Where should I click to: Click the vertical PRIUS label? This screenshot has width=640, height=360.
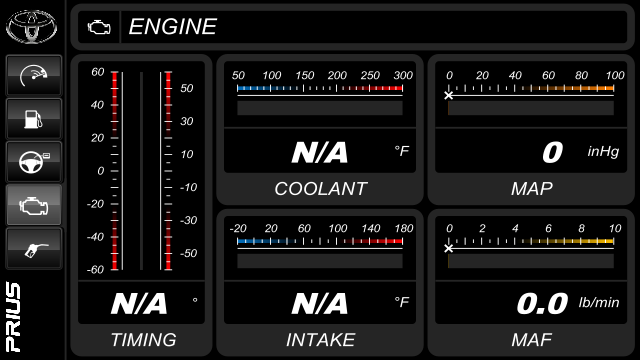13,317
